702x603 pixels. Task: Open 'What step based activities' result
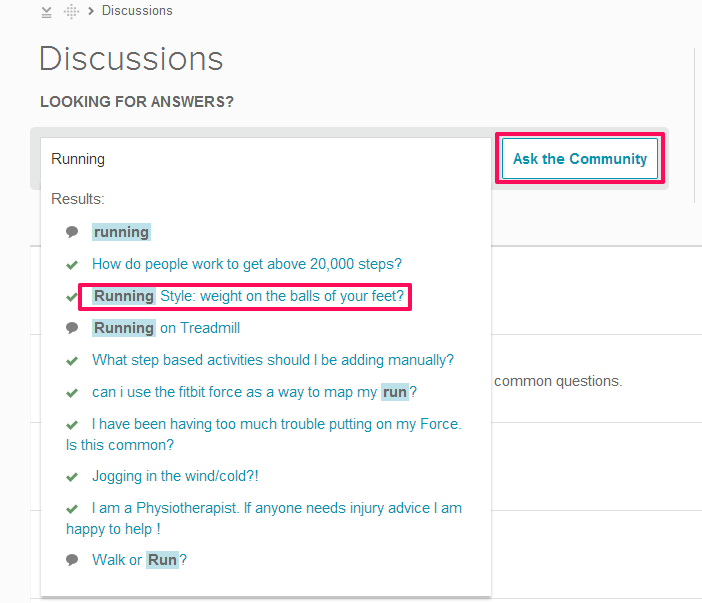click(273, 360)
